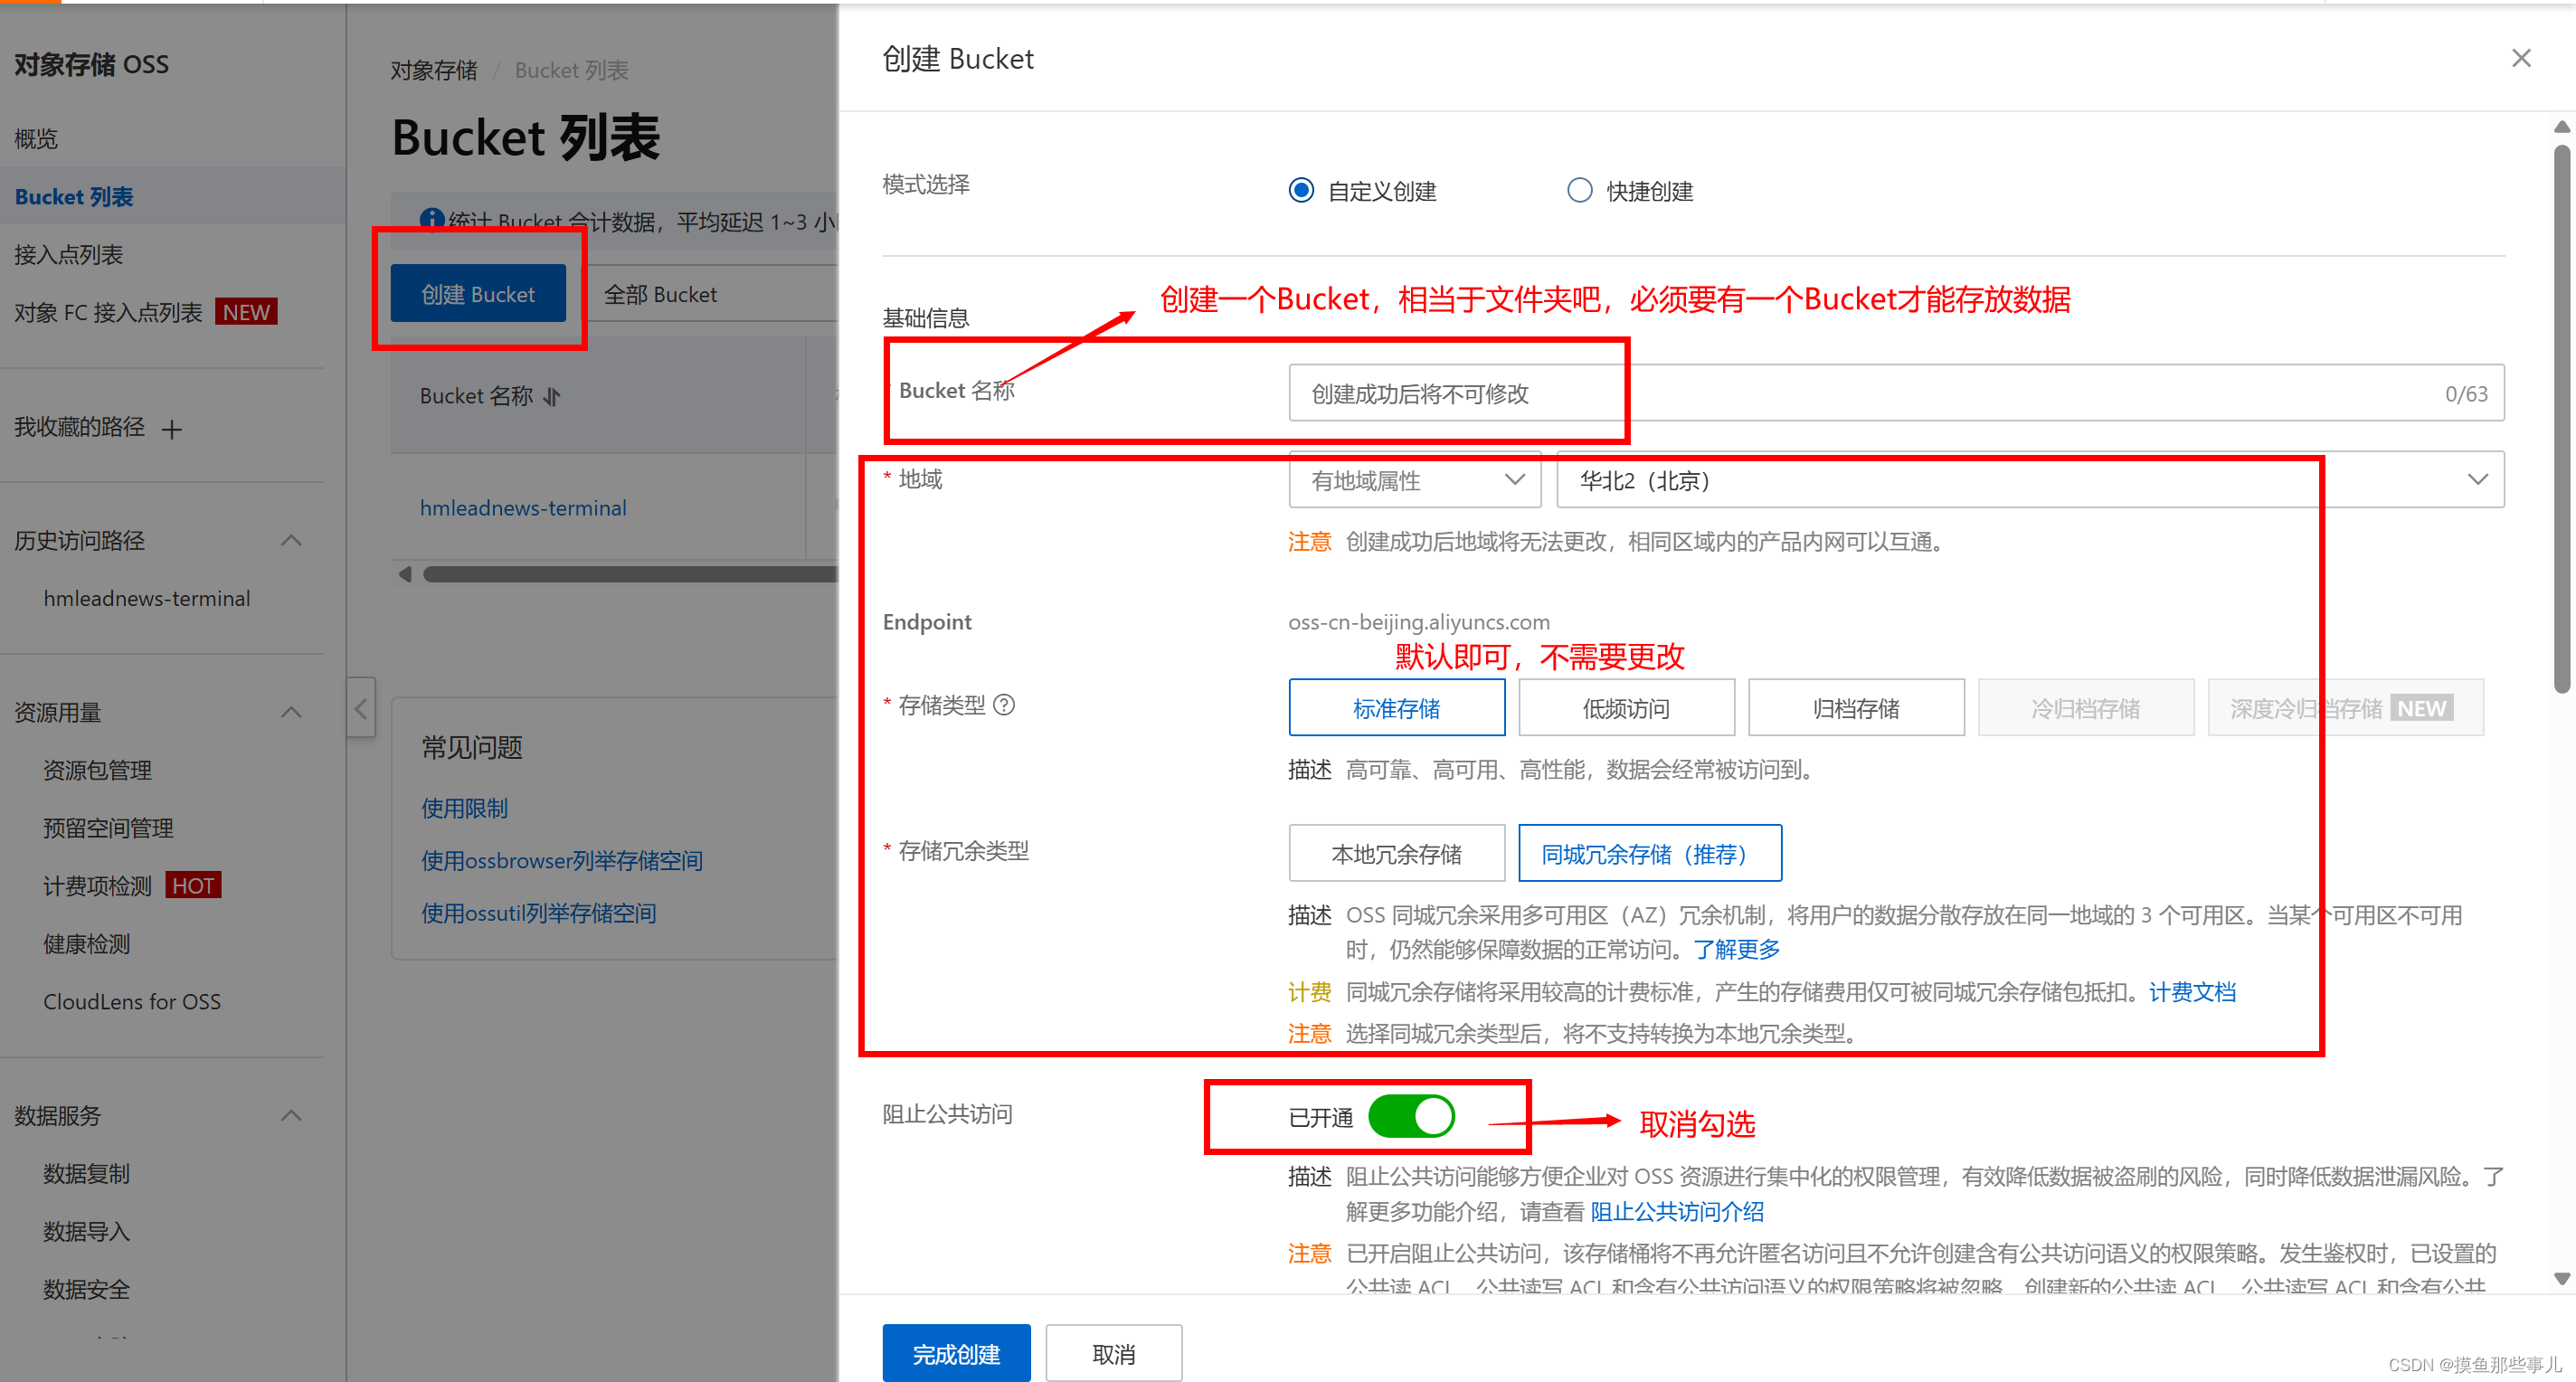This screenshot has height=1382, width=2576.
Task: Click the dialog vertical scrollbar thumb
Action: pos(2561,418)
